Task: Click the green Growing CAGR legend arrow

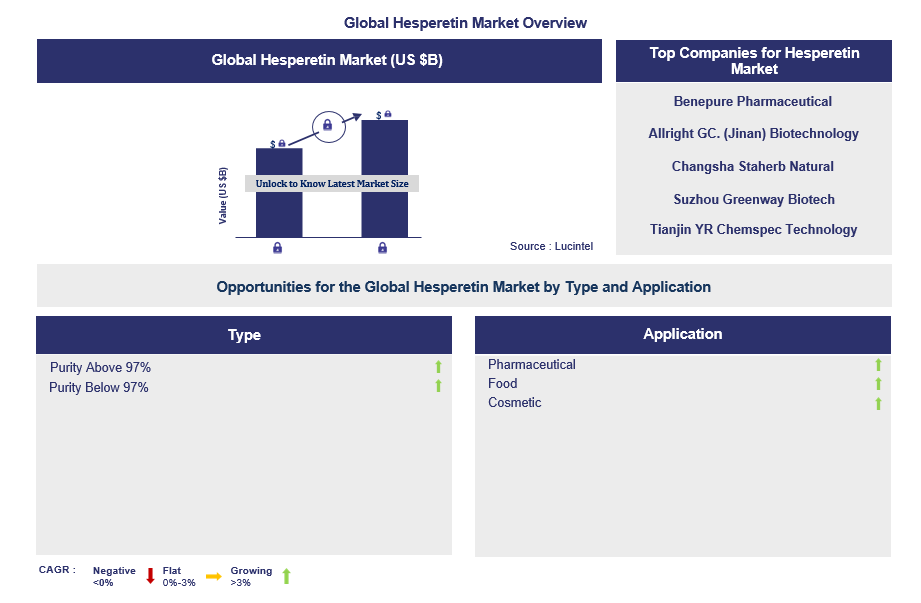Action: 286,576
